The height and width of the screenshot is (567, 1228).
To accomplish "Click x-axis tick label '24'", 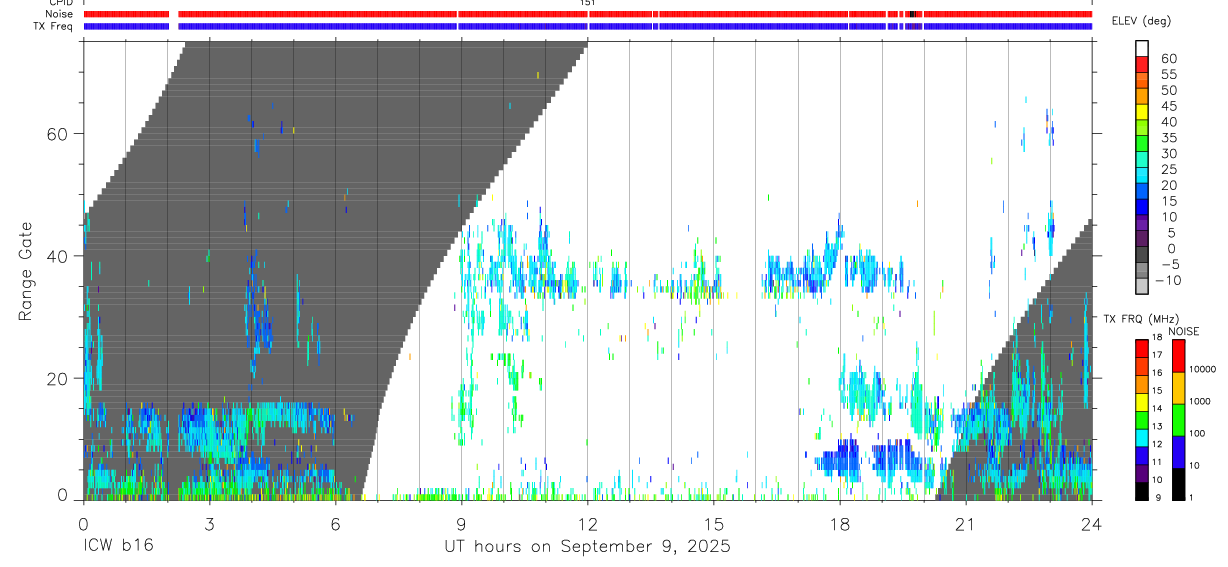I will pos(1092,524).
